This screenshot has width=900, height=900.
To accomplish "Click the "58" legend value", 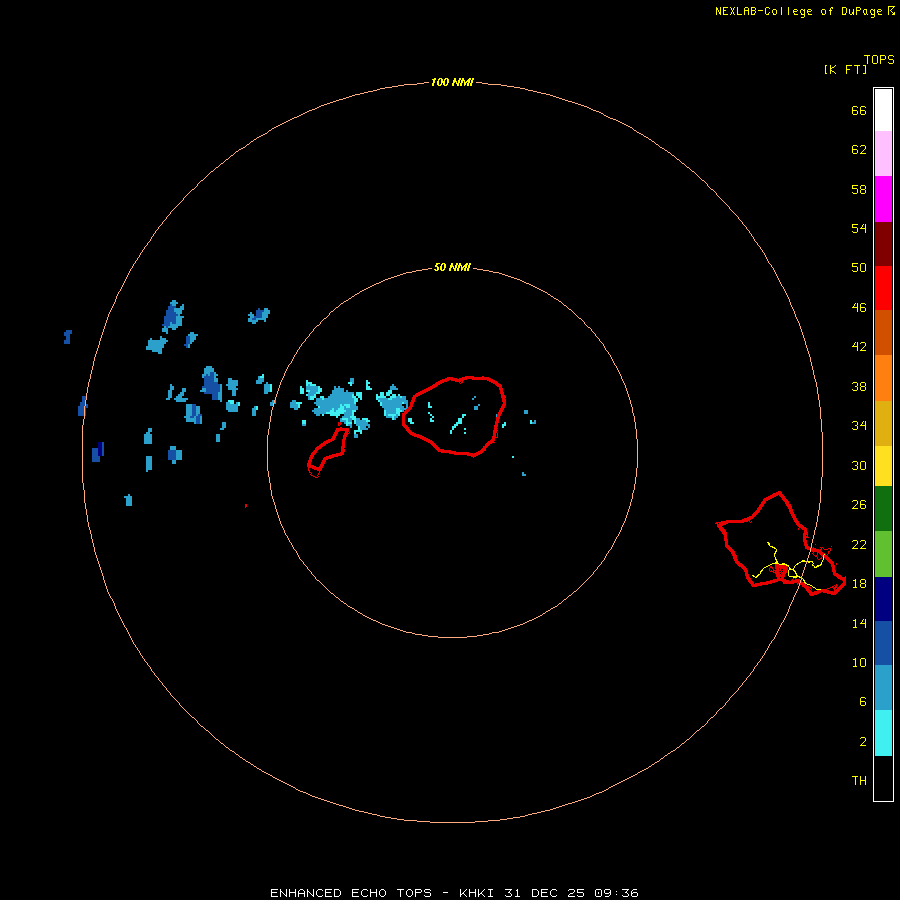I will [859, 189].
